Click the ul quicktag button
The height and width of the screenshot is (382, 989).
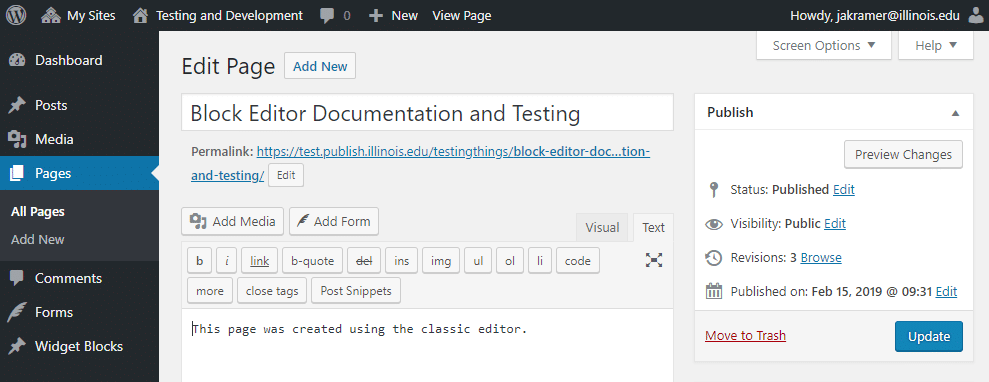[x=478, y=260]
